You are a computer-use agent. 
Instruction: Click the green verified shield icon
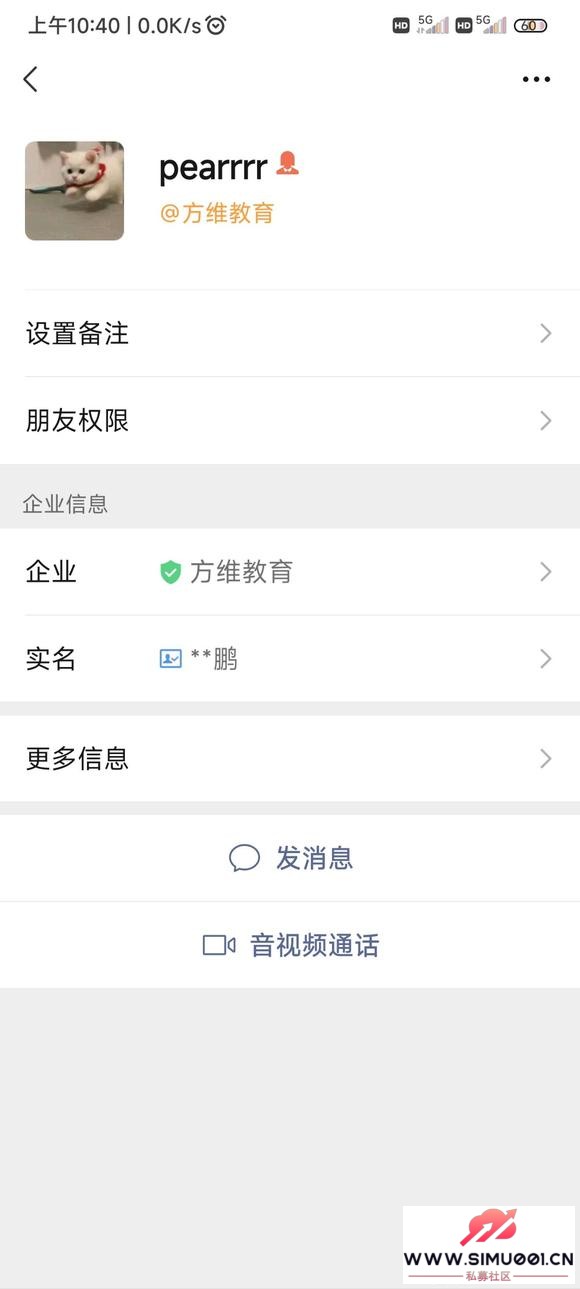point(170,572)
